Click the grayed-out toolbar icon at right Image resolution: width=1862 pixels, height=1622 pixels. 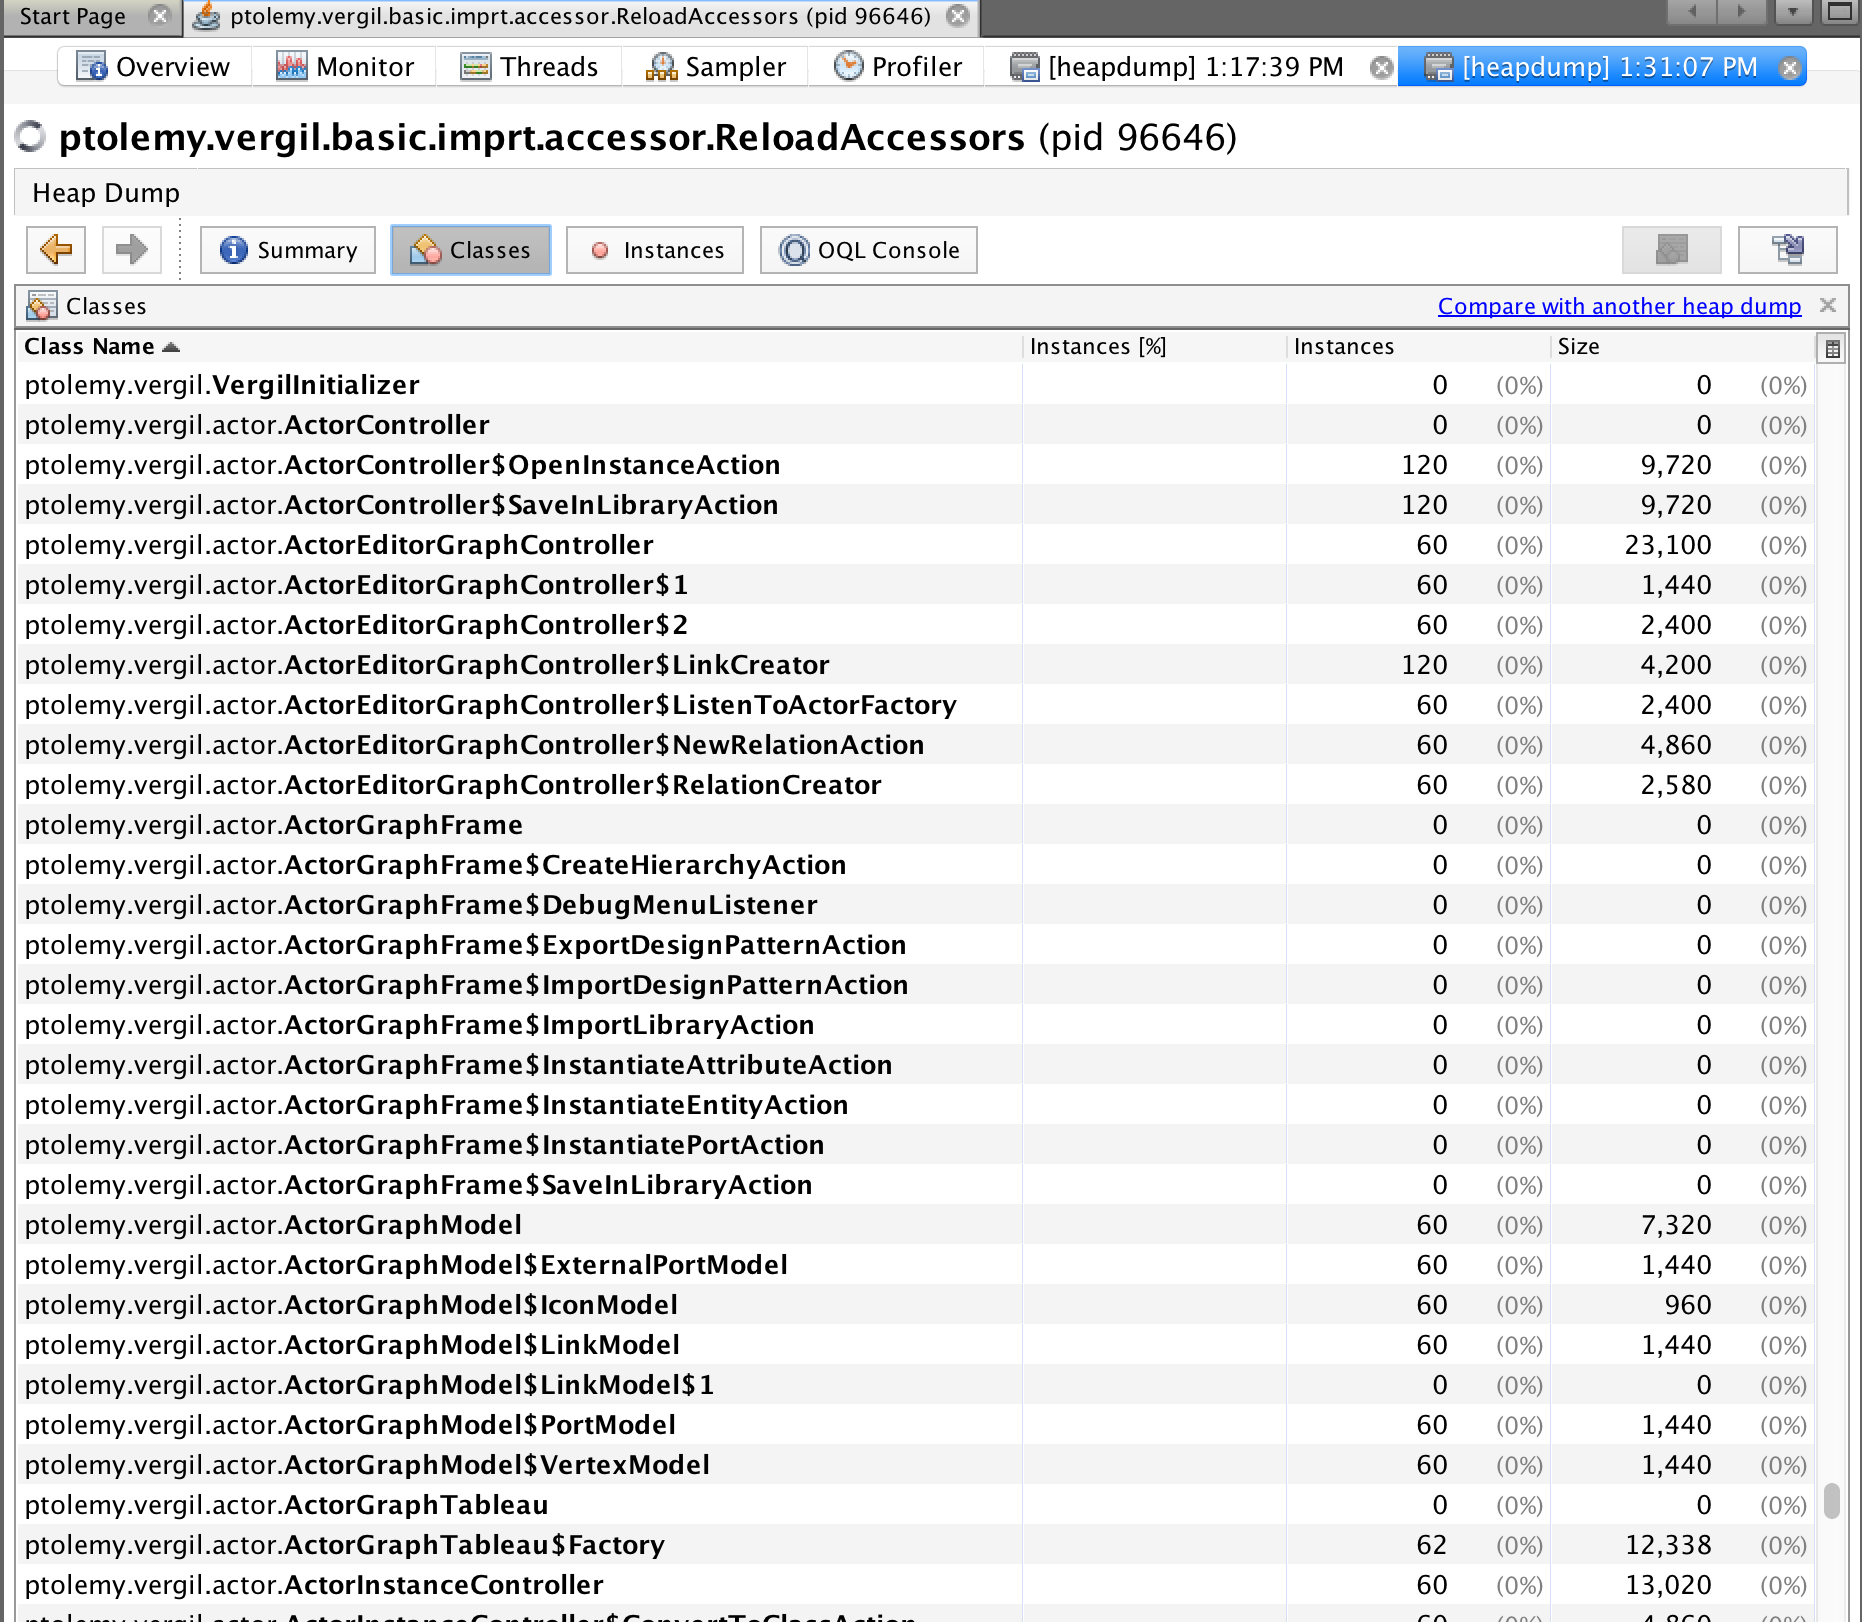point(1671,249)
